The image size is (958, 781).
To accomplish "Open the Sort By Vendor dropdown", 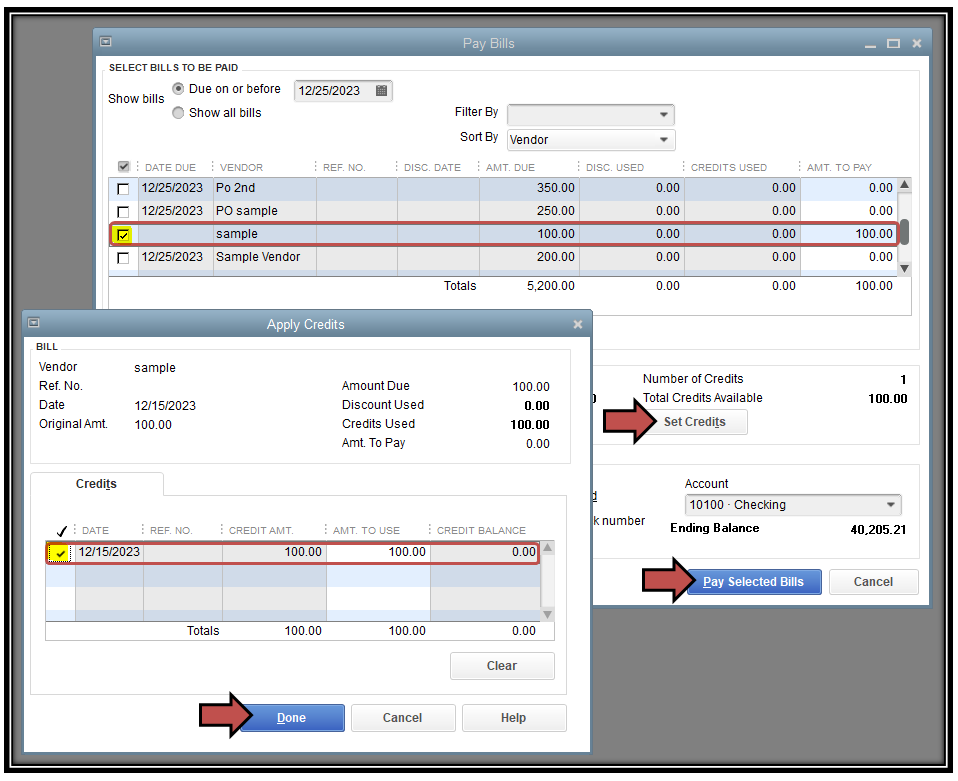I will (663, 140).
